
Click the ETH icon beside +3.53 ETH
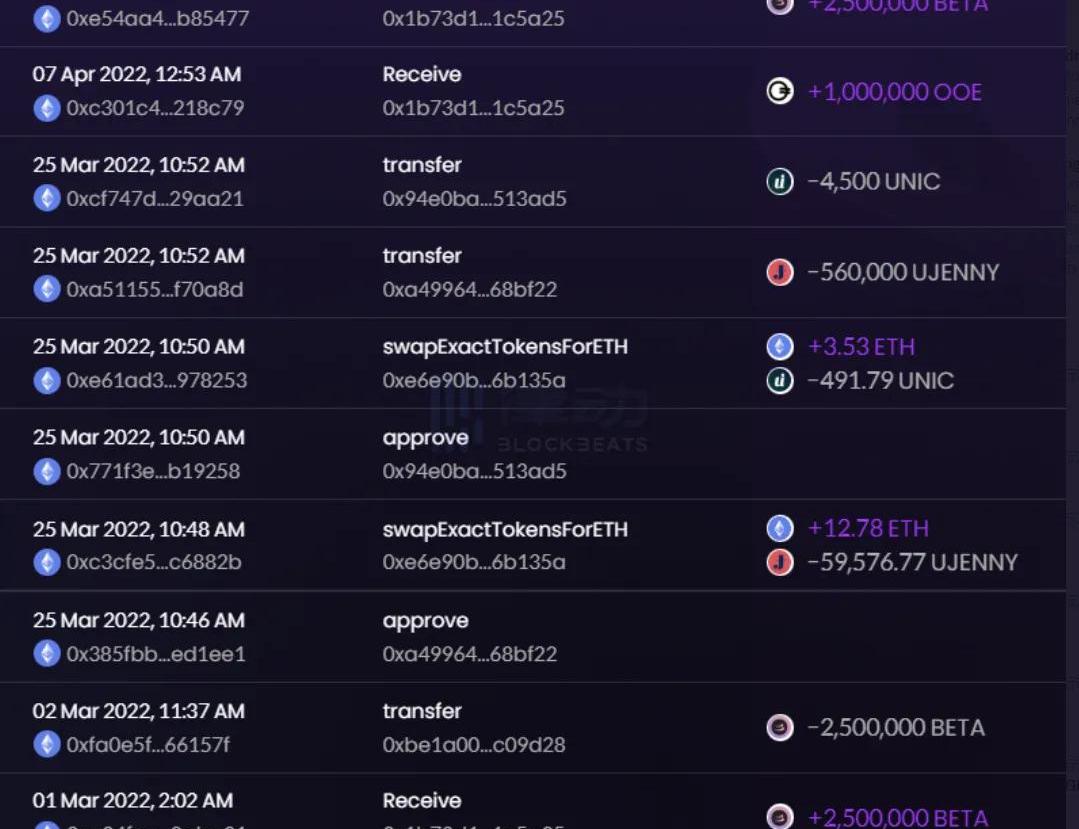(x=780, y=347)
